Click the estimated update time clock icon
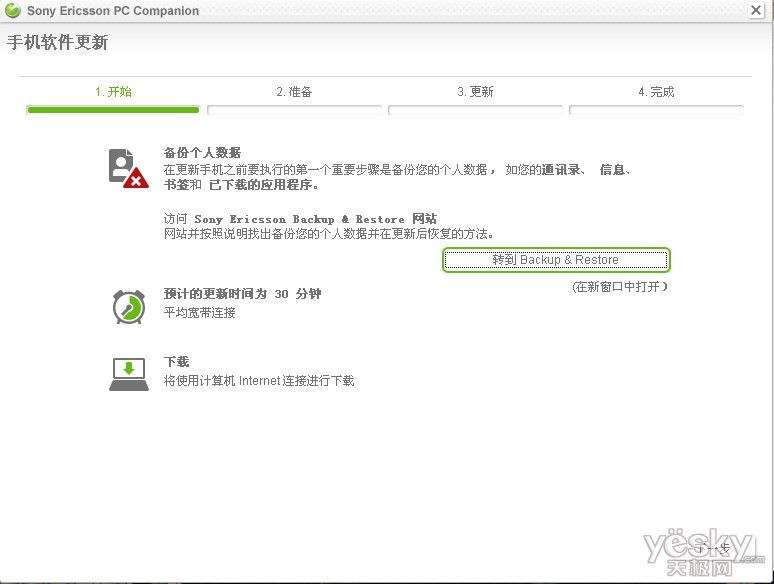Image resolution: width=774 pixels, height=584 pixels. point(129,307)
